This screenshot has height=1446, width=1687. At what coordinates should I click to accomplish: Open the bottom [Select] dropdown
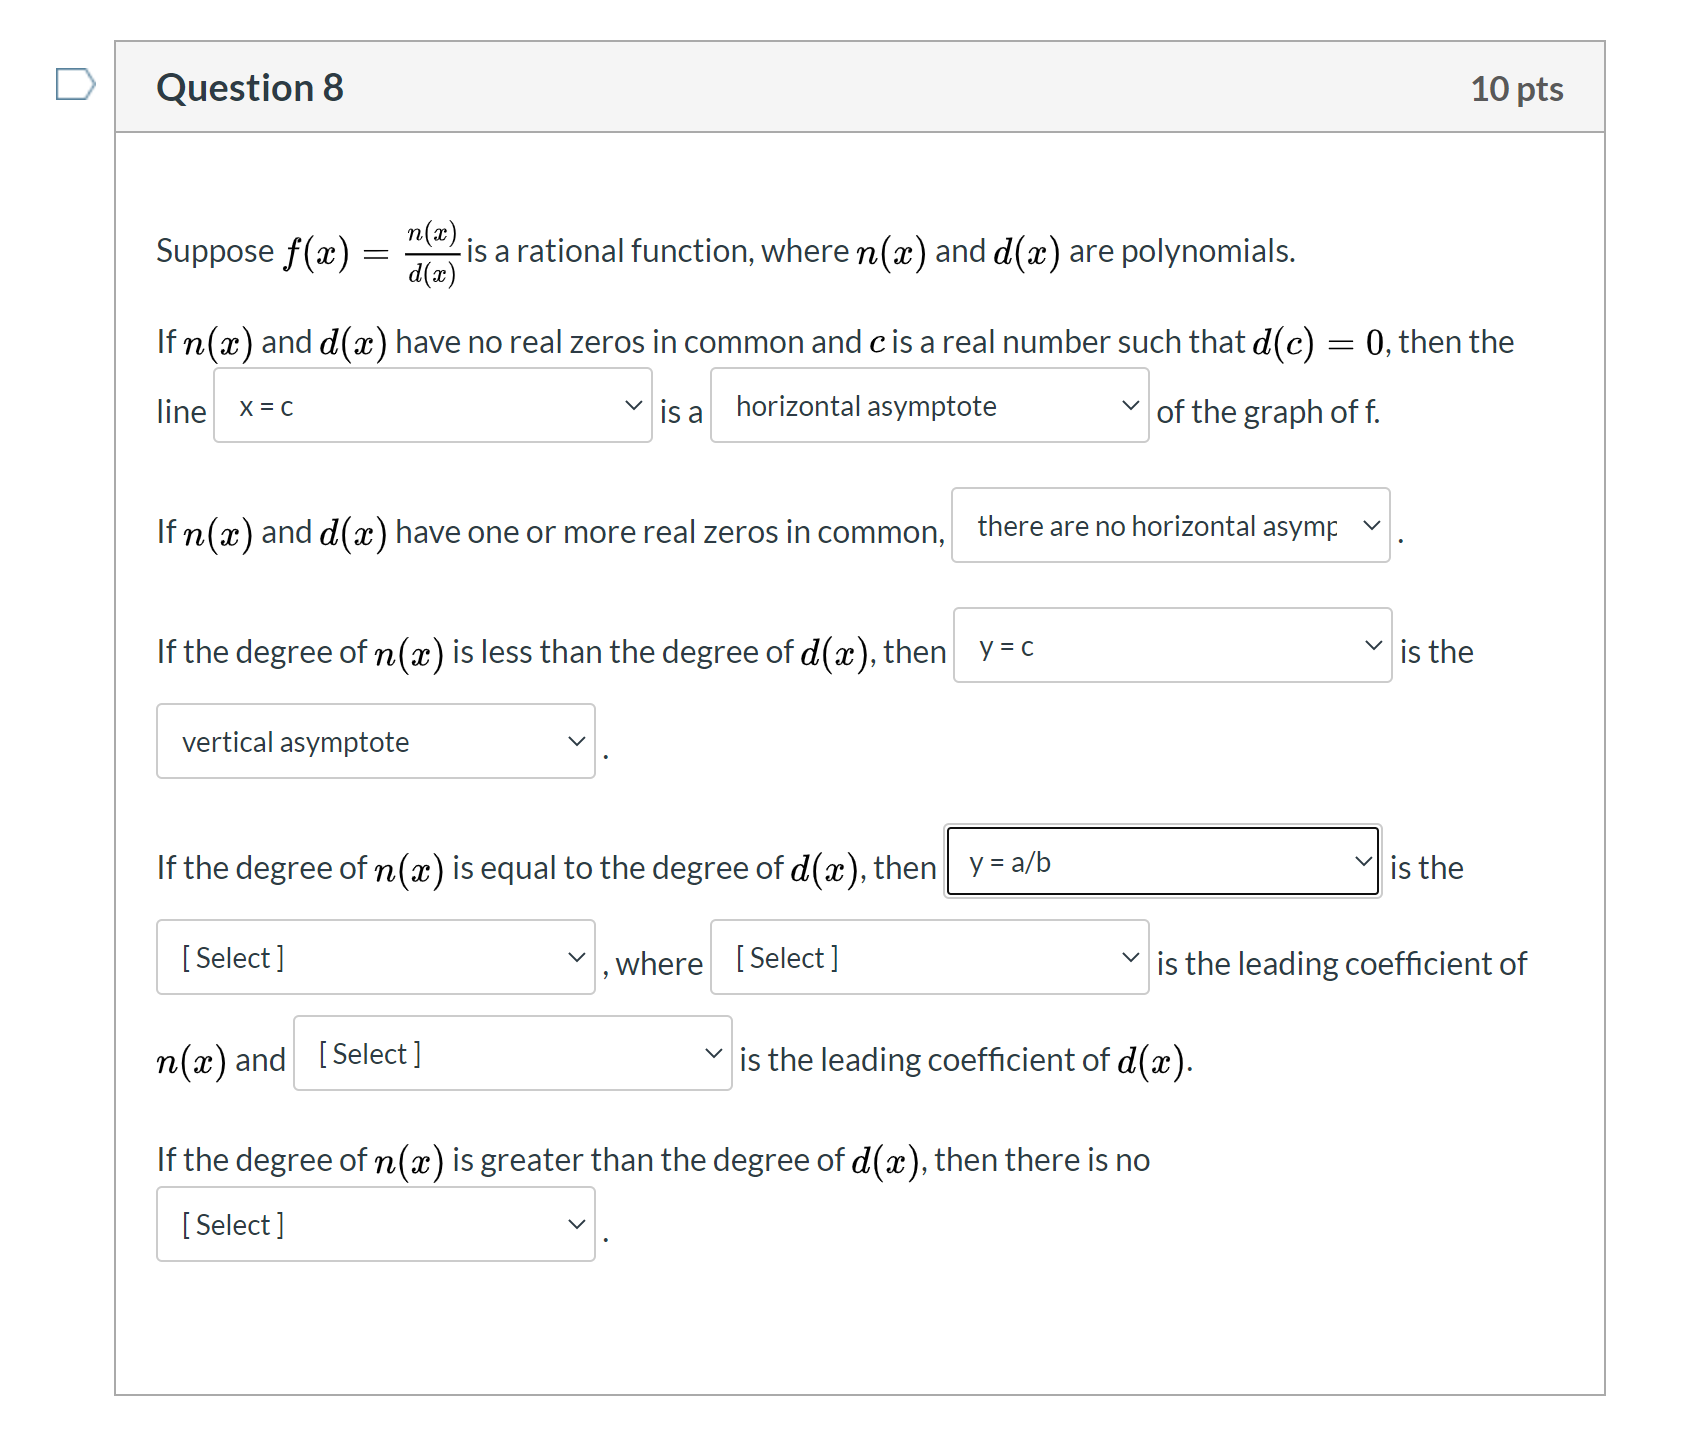pyautogui.click(x=374, y=1223)
